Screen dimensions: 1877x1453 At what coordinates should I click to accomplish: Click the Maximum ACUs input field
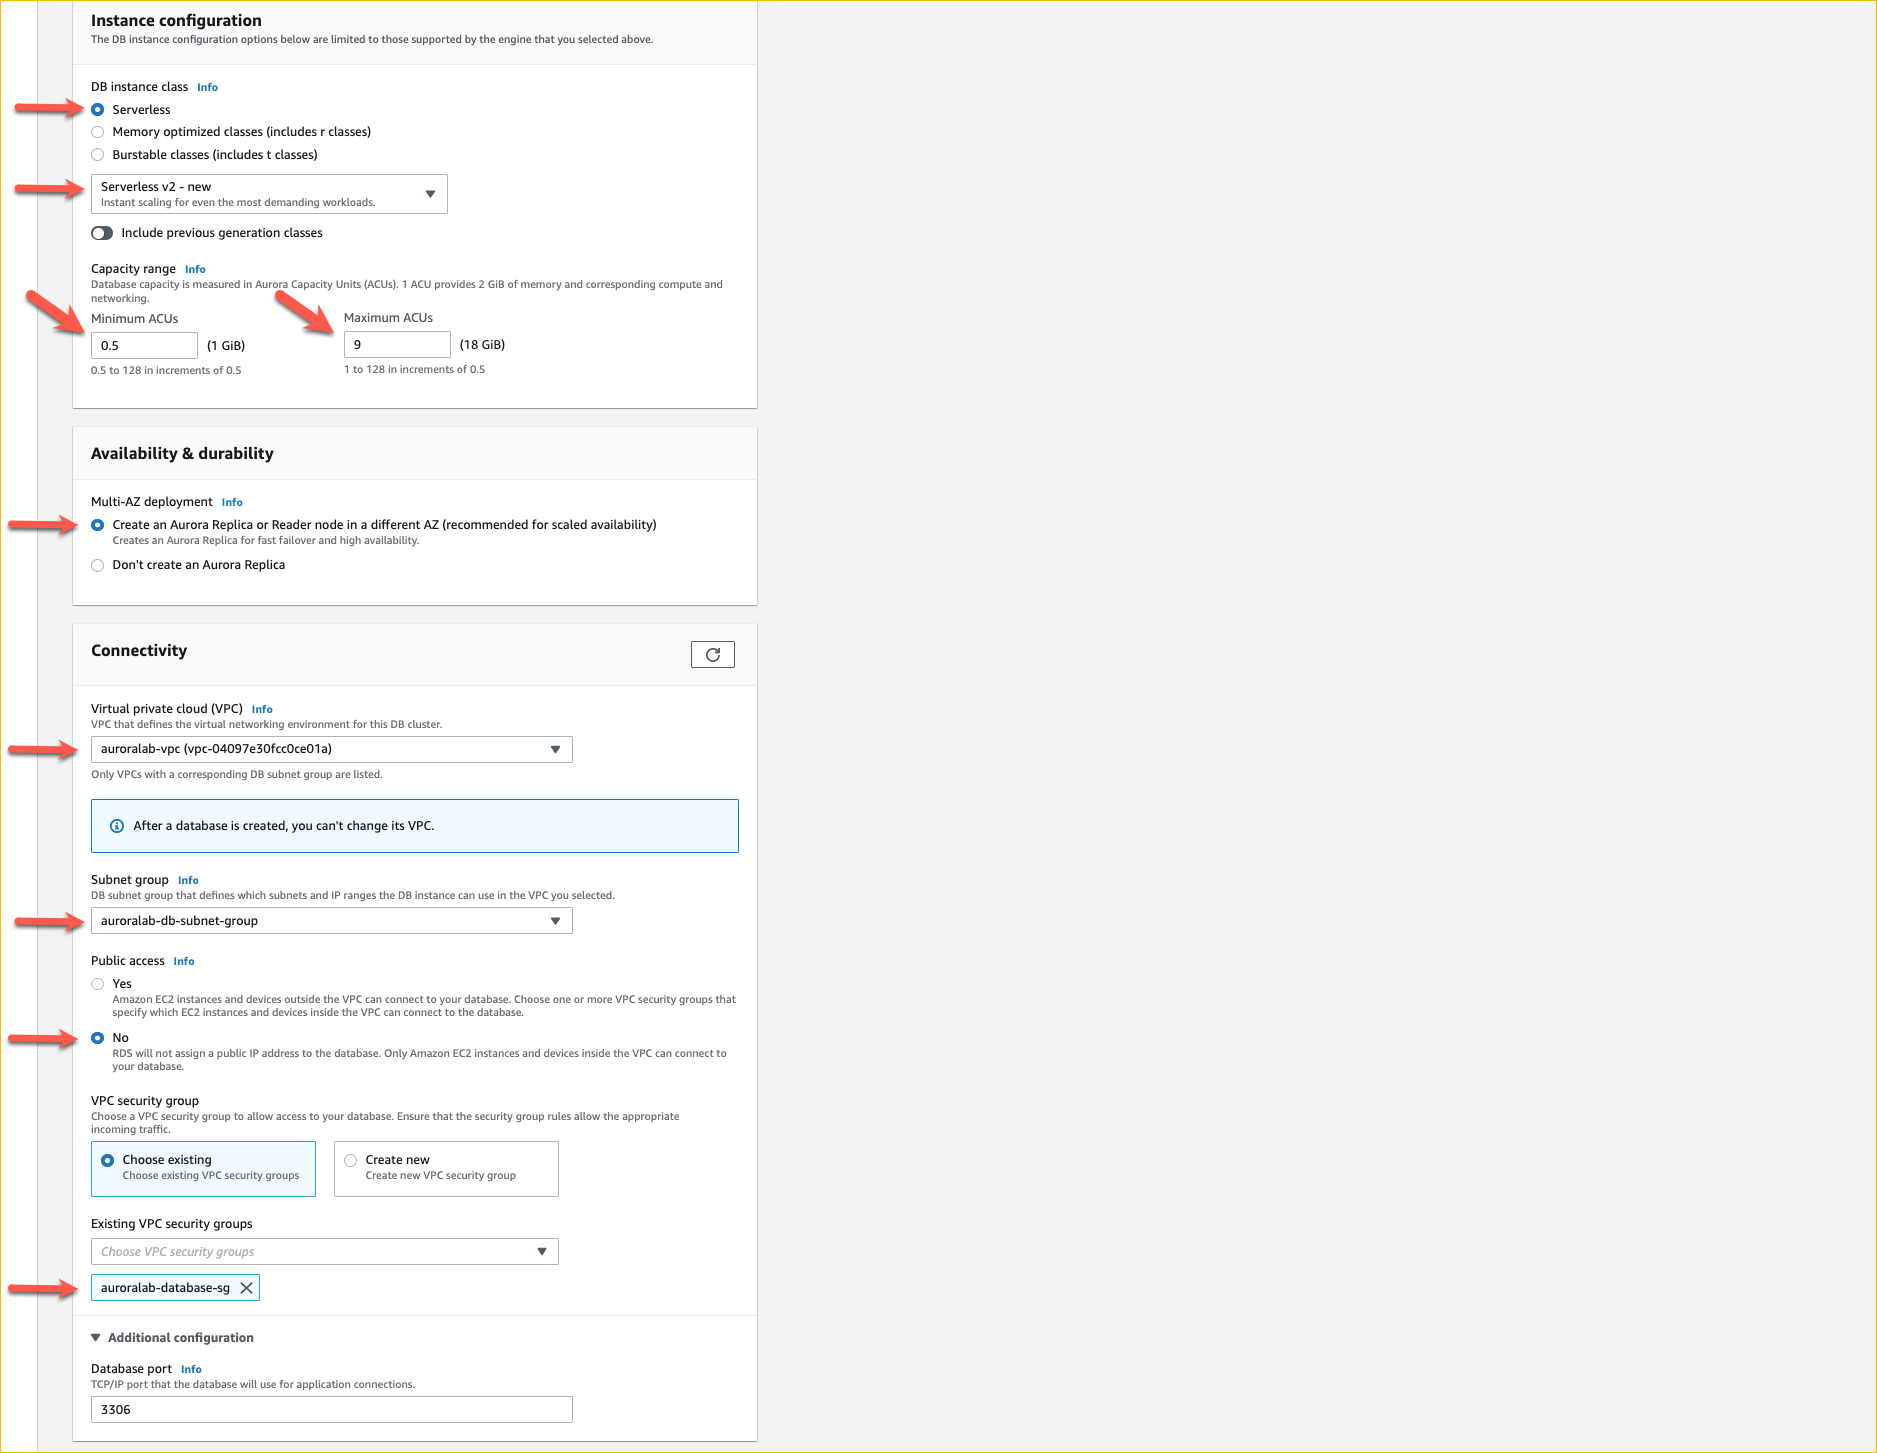397,345
